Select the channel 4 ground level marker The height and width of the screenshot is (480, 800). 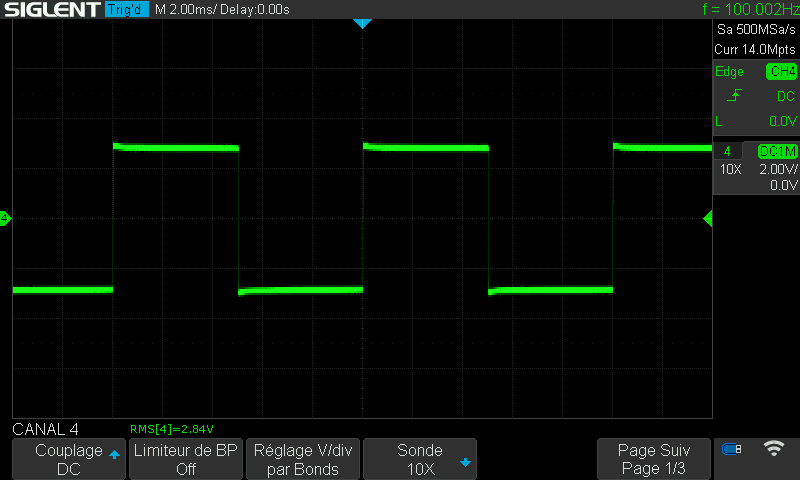5,218
